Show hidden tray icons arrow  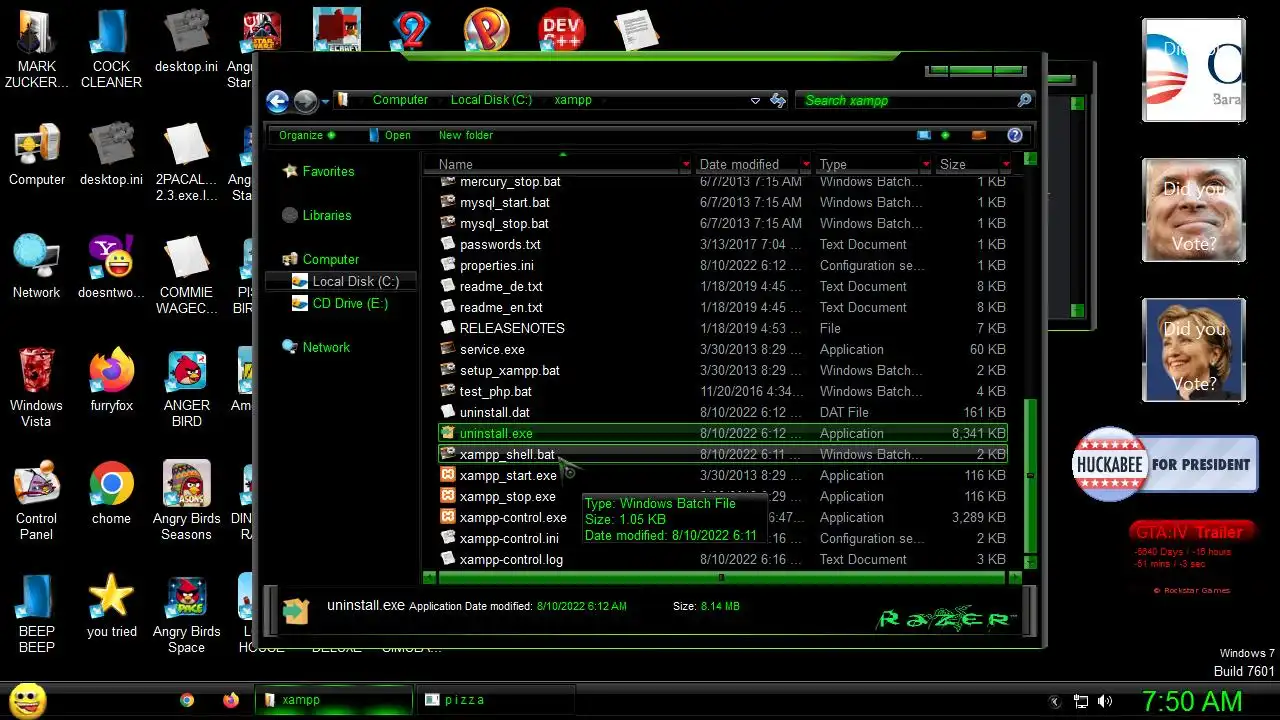tap(1054, 702)
